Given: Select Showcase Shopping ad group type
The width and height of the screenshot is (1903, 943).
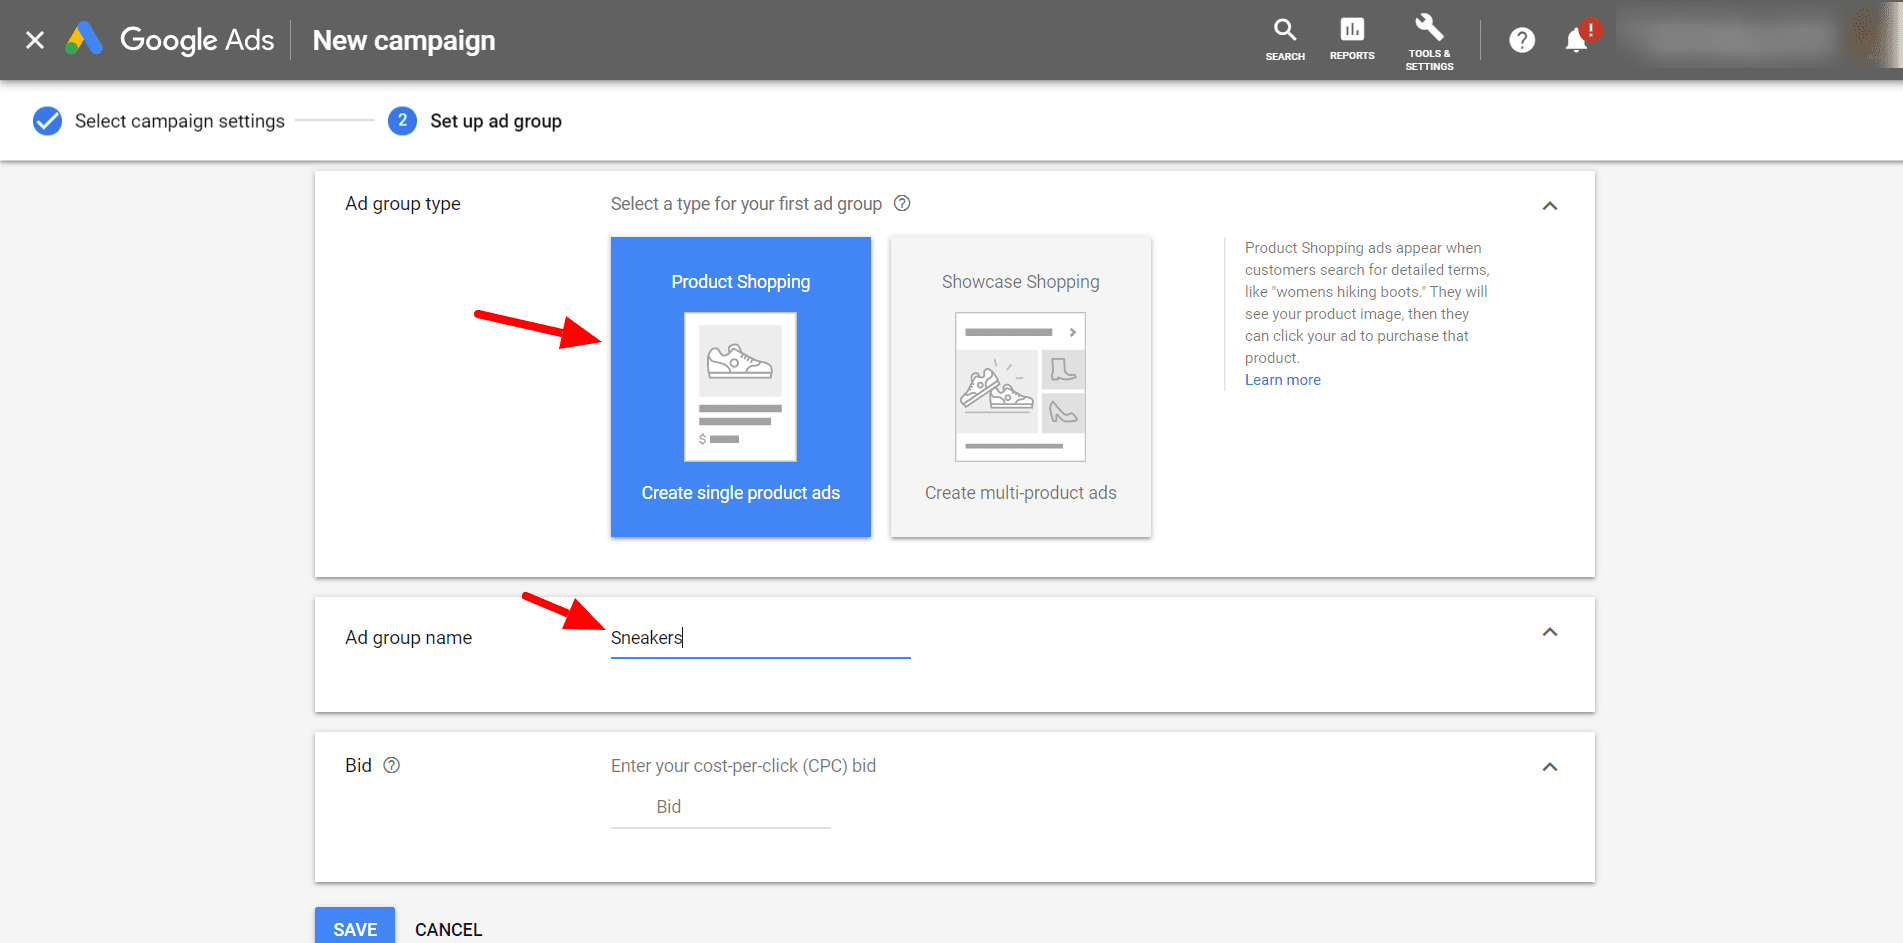Looking at the screenshot, I should (x=1021, y=387).
